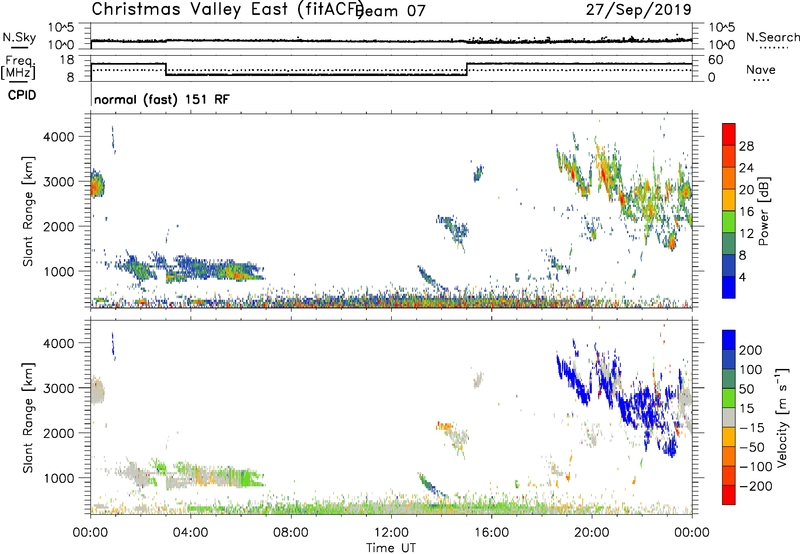Select the "normal (fast) 151 RF" text
The height and width of the screenshot is (554, 800).
click(x=162, y=99)
